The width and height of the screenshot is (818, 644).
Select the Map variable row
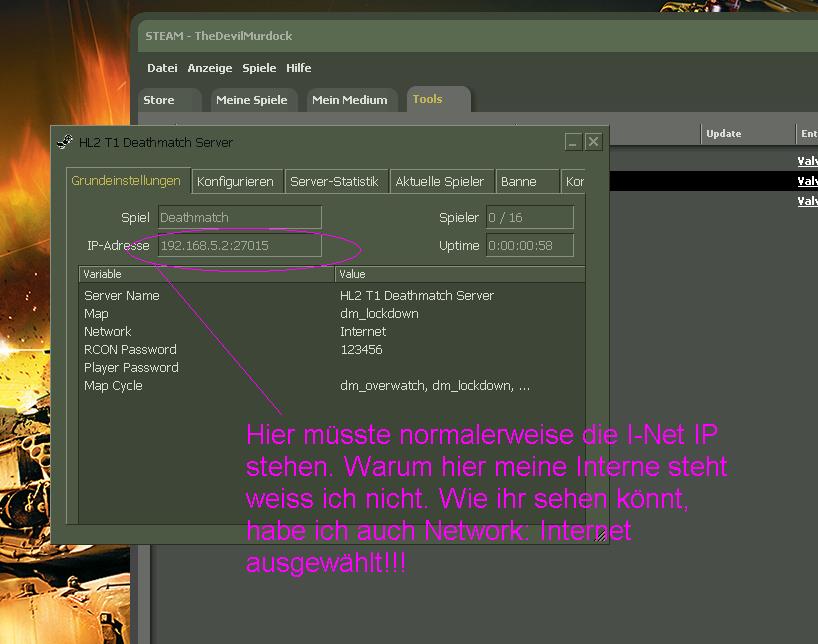pos(332,314)
